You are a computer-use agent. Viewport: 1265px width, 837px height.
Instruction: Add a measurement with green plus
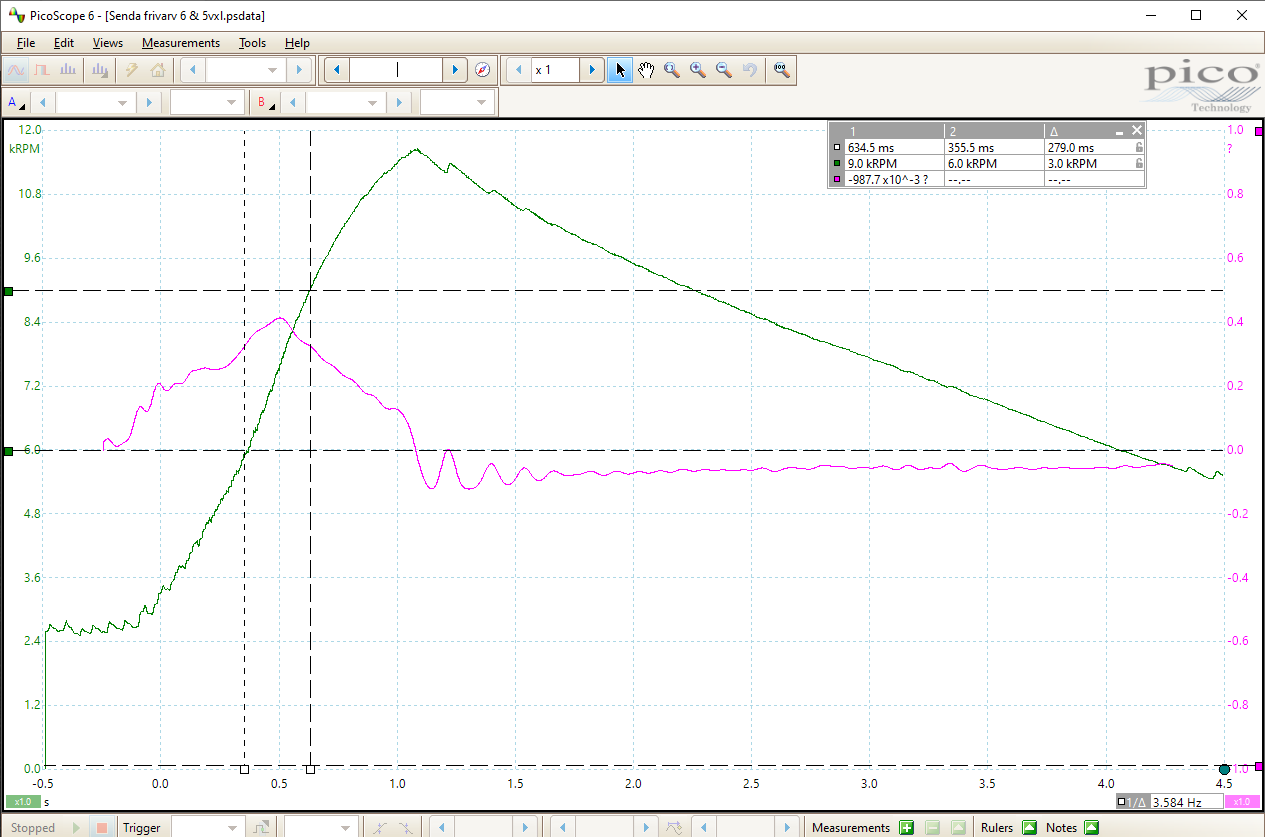pos(906,827)
